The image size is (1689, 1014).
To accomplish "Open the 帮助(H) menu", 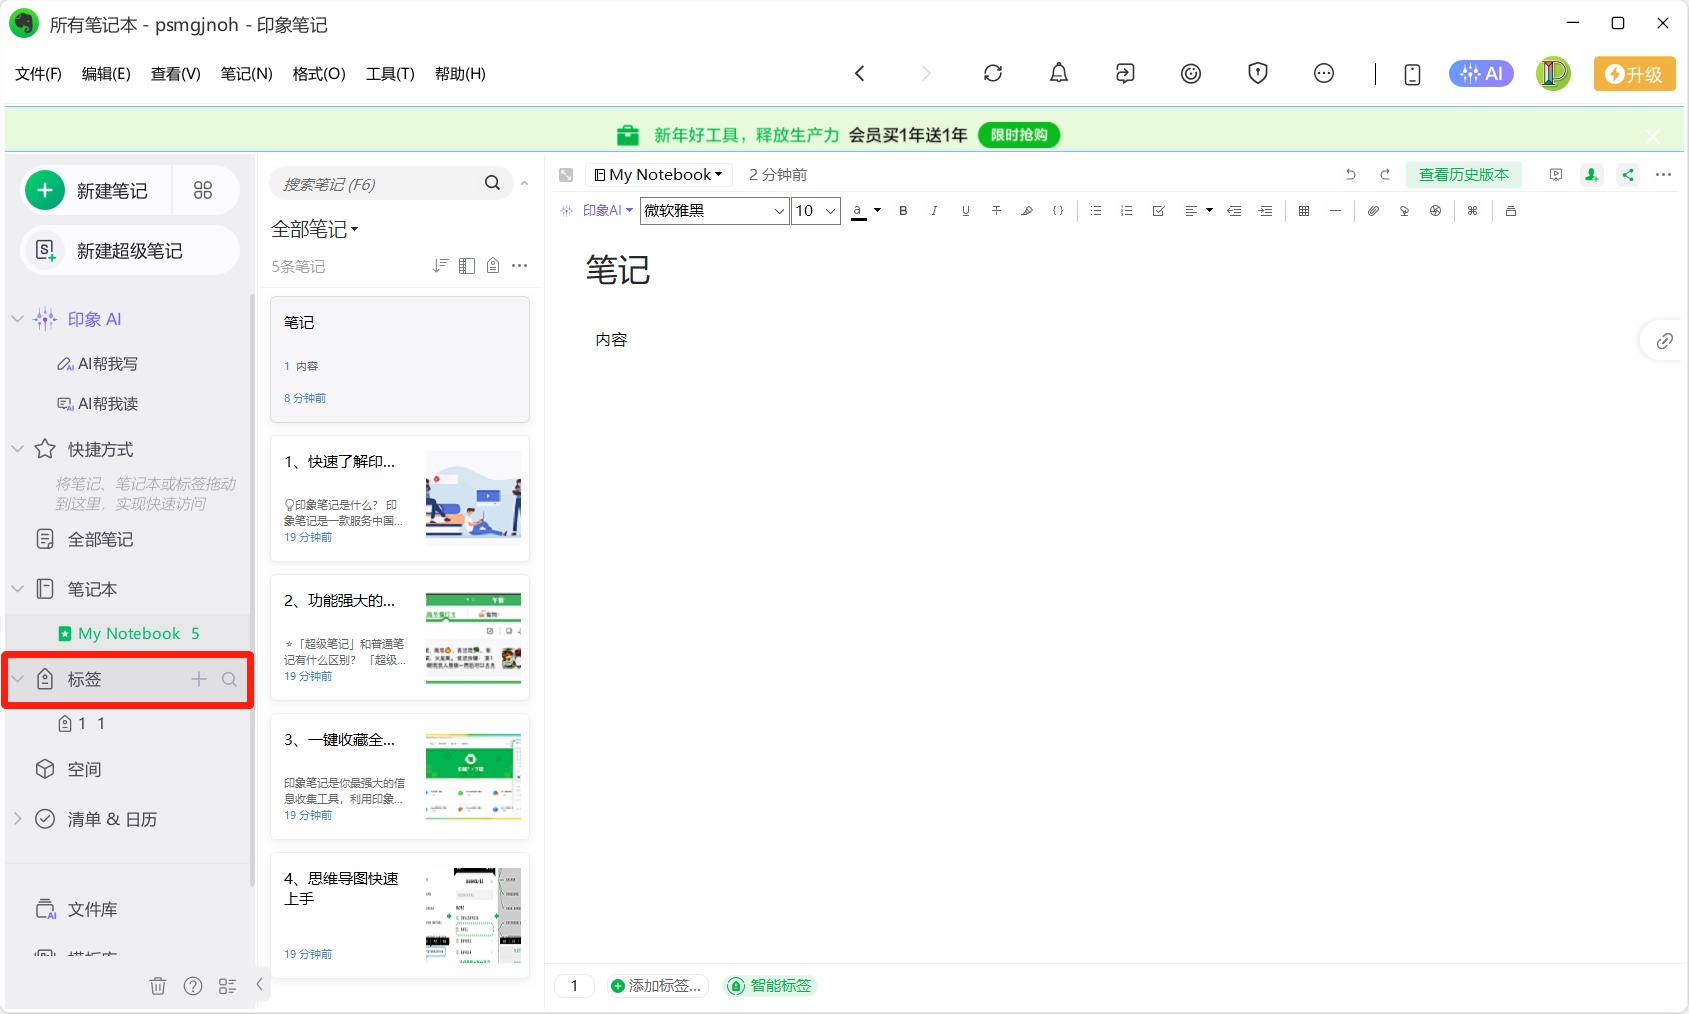I will tap(460, 74).
